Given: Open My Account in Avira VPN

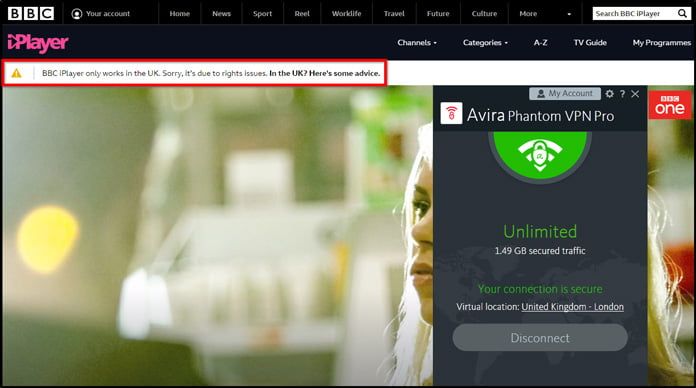Looking at the screenshot, I should (x=565, y=94).
